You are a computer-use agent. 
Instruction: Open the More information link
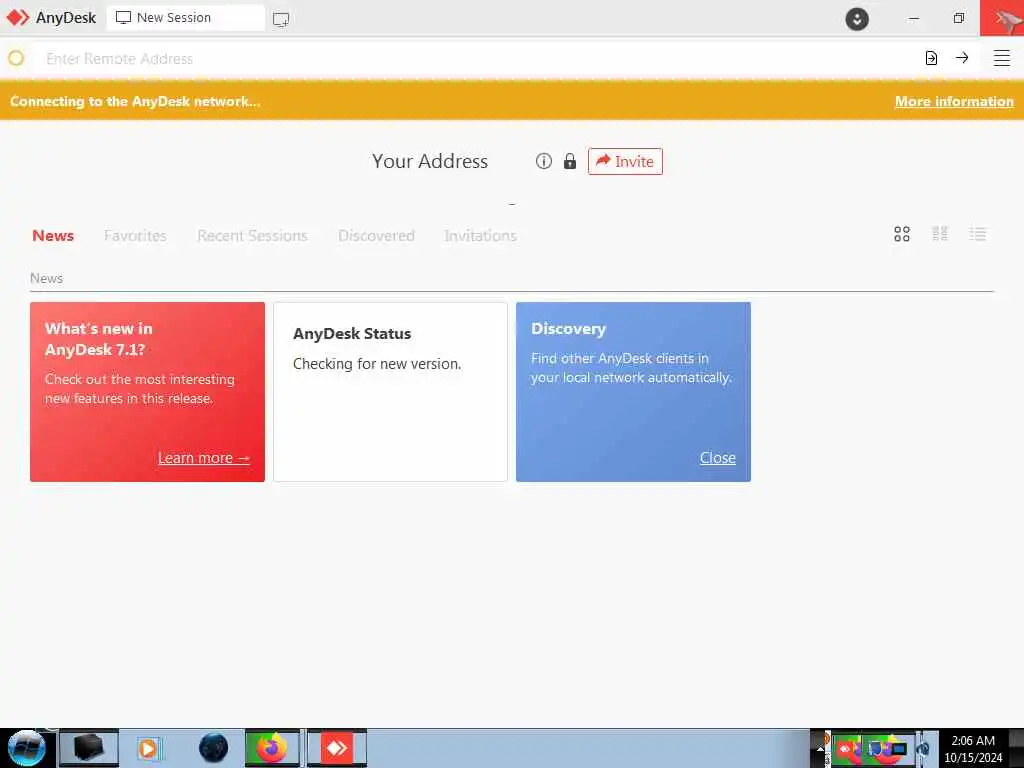click(x=954, y=101)
